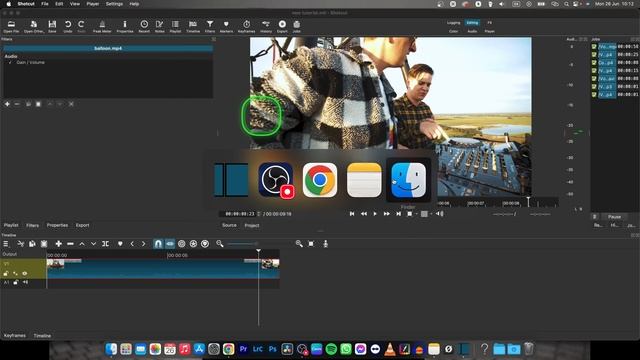640x360 pixels.
Task: Switch to the Properties tab
Action: [57, 225]
